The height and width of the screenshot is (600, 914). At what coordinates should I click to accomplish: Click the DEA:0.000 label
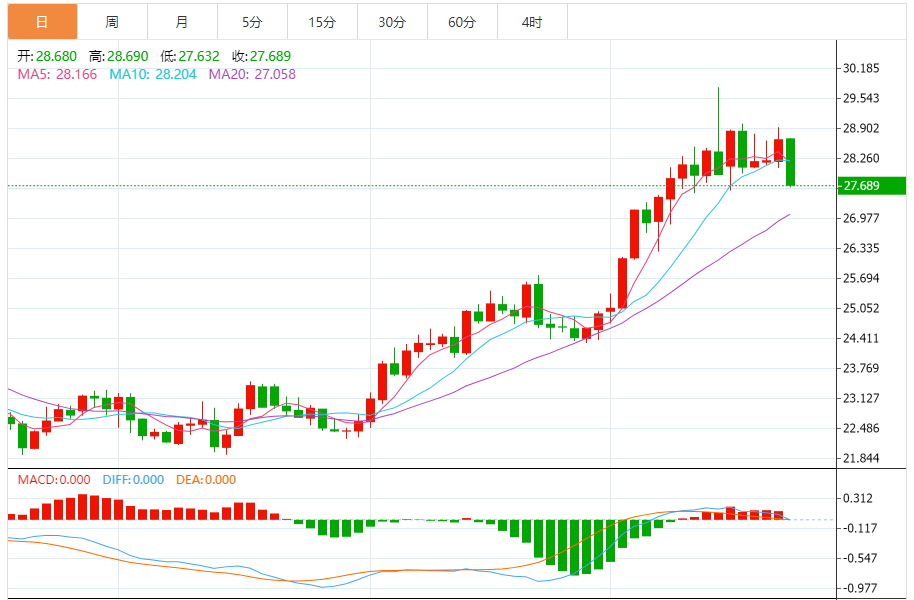pyautogui.click(x=206, y=479)
